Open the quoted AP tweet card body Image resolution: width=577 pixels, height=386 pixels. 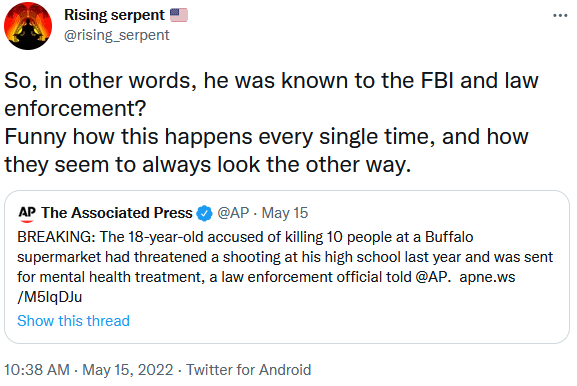point(287,267)
